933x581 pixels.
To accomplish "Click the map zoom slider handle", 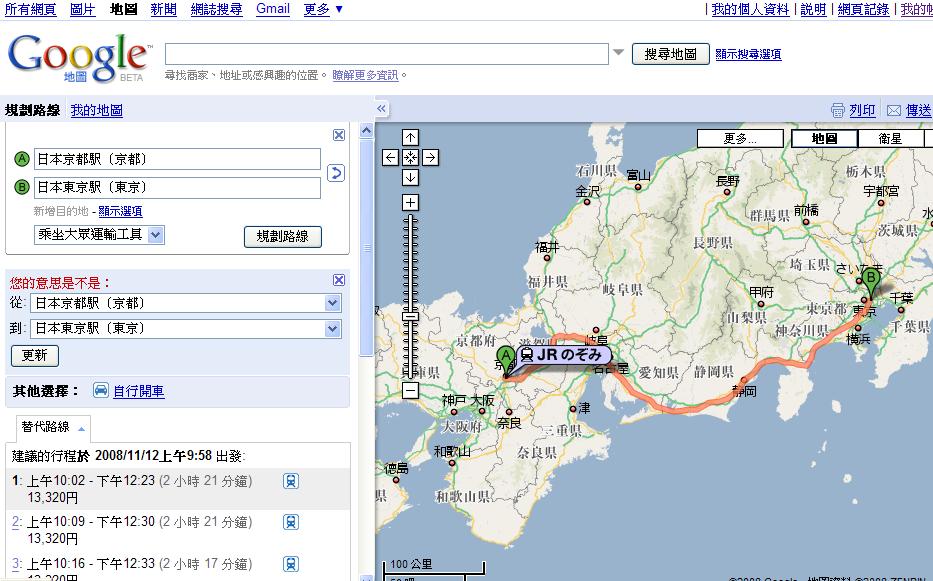I will [x=411, y=316].
